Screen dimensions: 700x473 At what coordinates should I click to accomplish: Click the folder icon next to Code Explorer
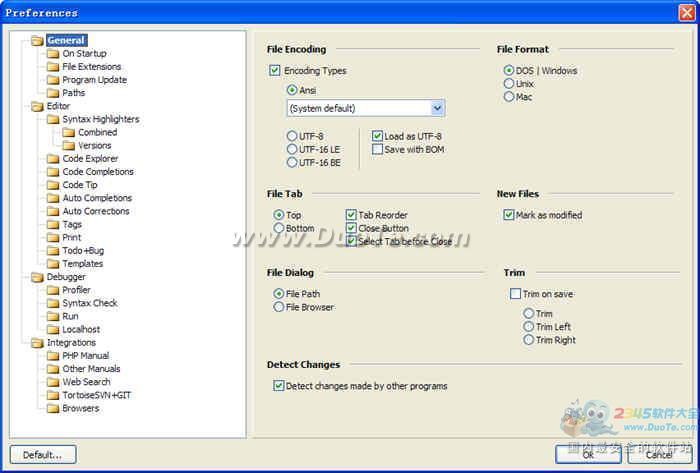pyautogui.click(x=53, y=159)
